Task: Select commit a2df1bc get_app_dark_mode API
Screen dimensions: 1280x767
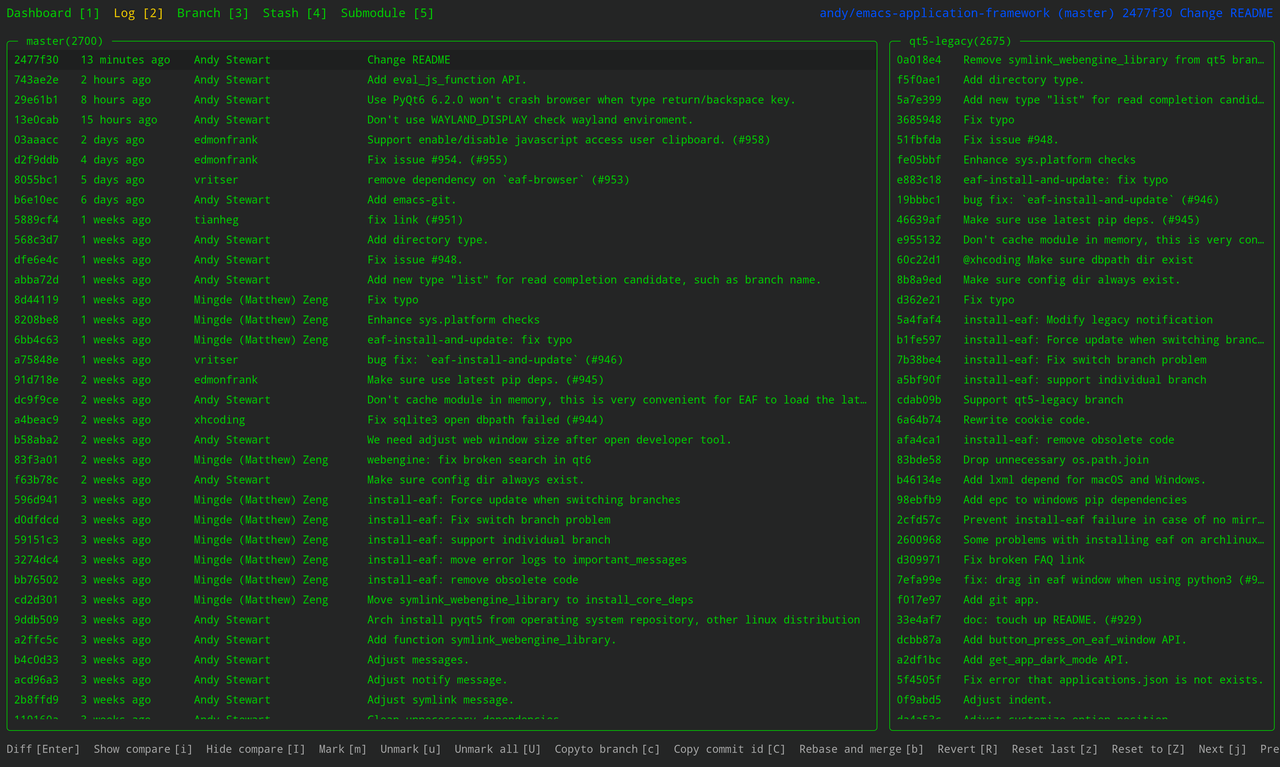Action: pos(1081,660)
